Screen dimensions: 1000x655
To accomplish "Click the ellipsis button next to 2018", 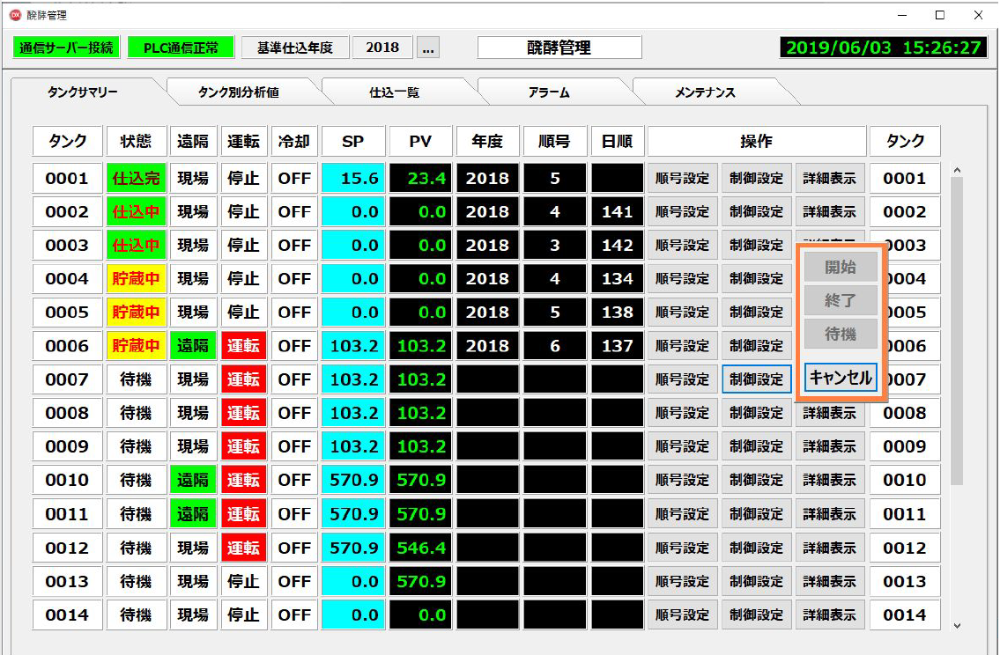I will pyautogui.click(x=428, y=48).
